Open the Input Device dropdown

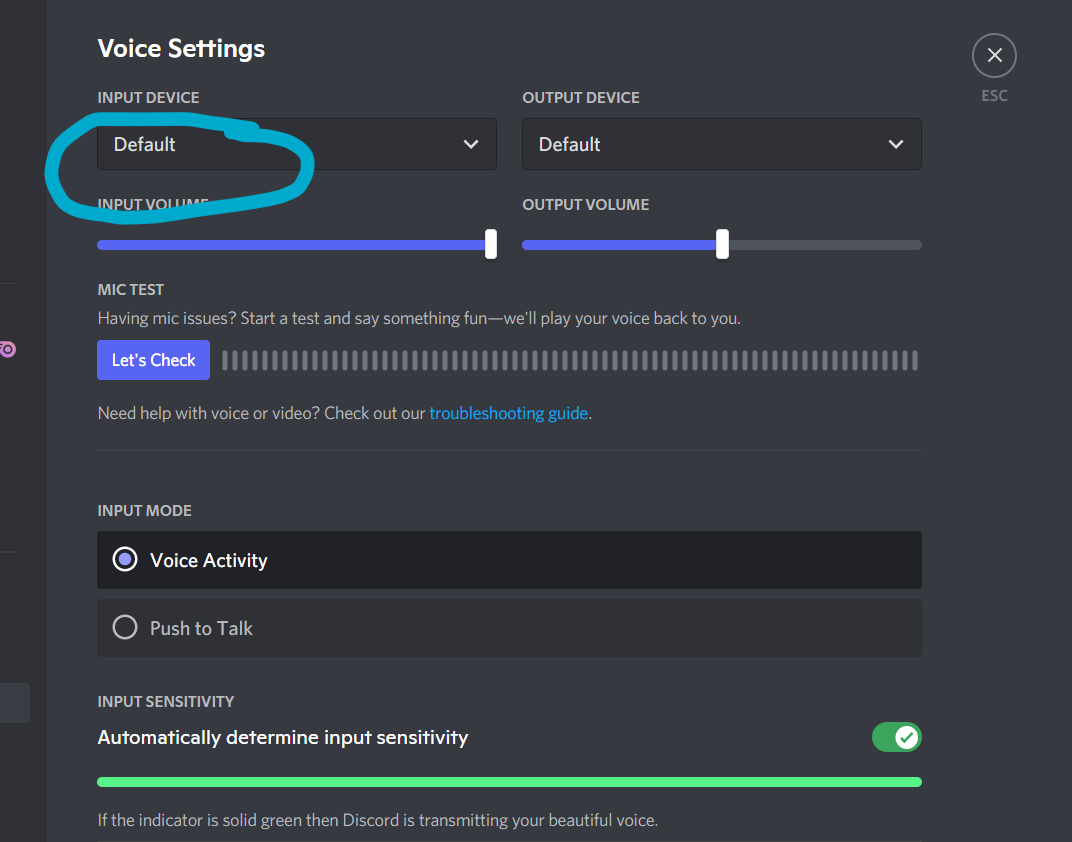click(x=297, y=144)
